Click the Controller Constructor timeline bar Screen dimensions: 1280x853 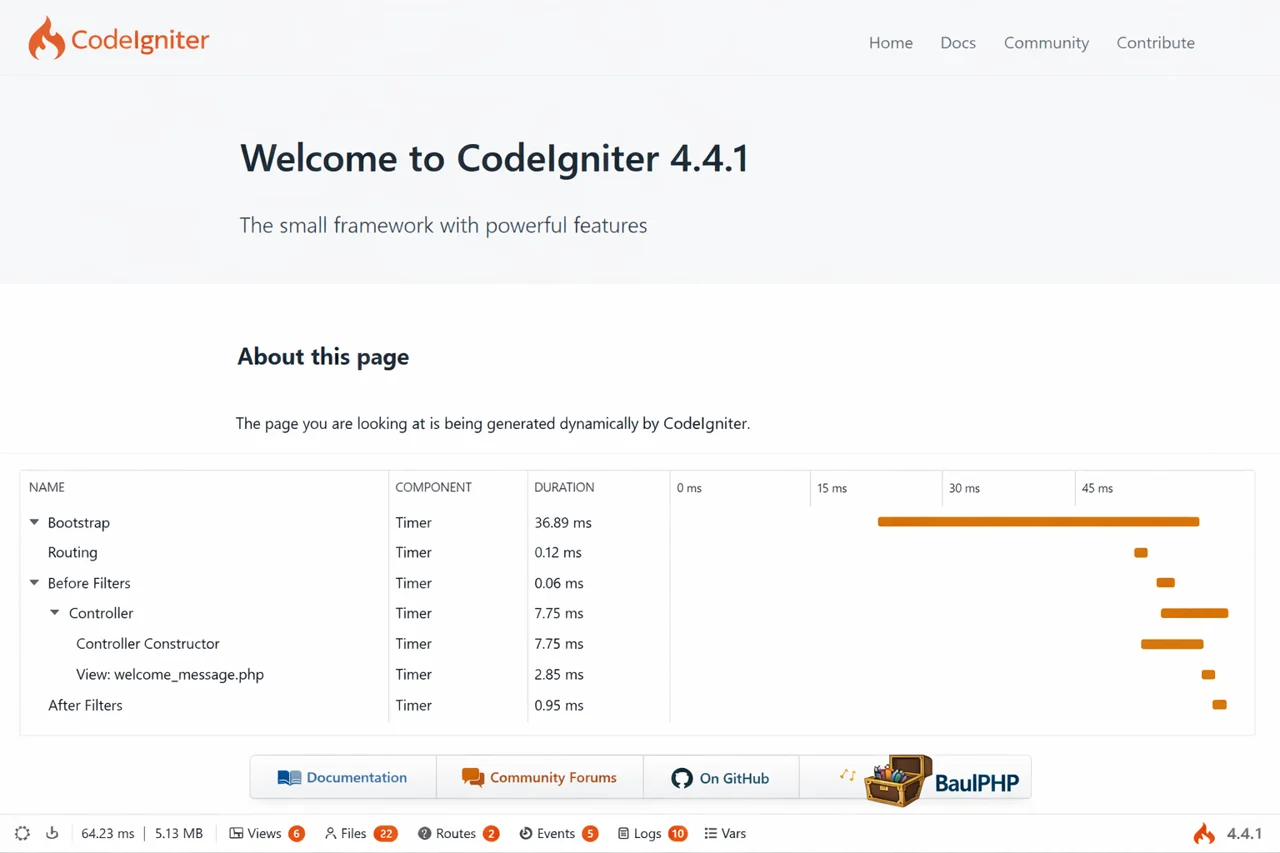[x=1172, y=644]
